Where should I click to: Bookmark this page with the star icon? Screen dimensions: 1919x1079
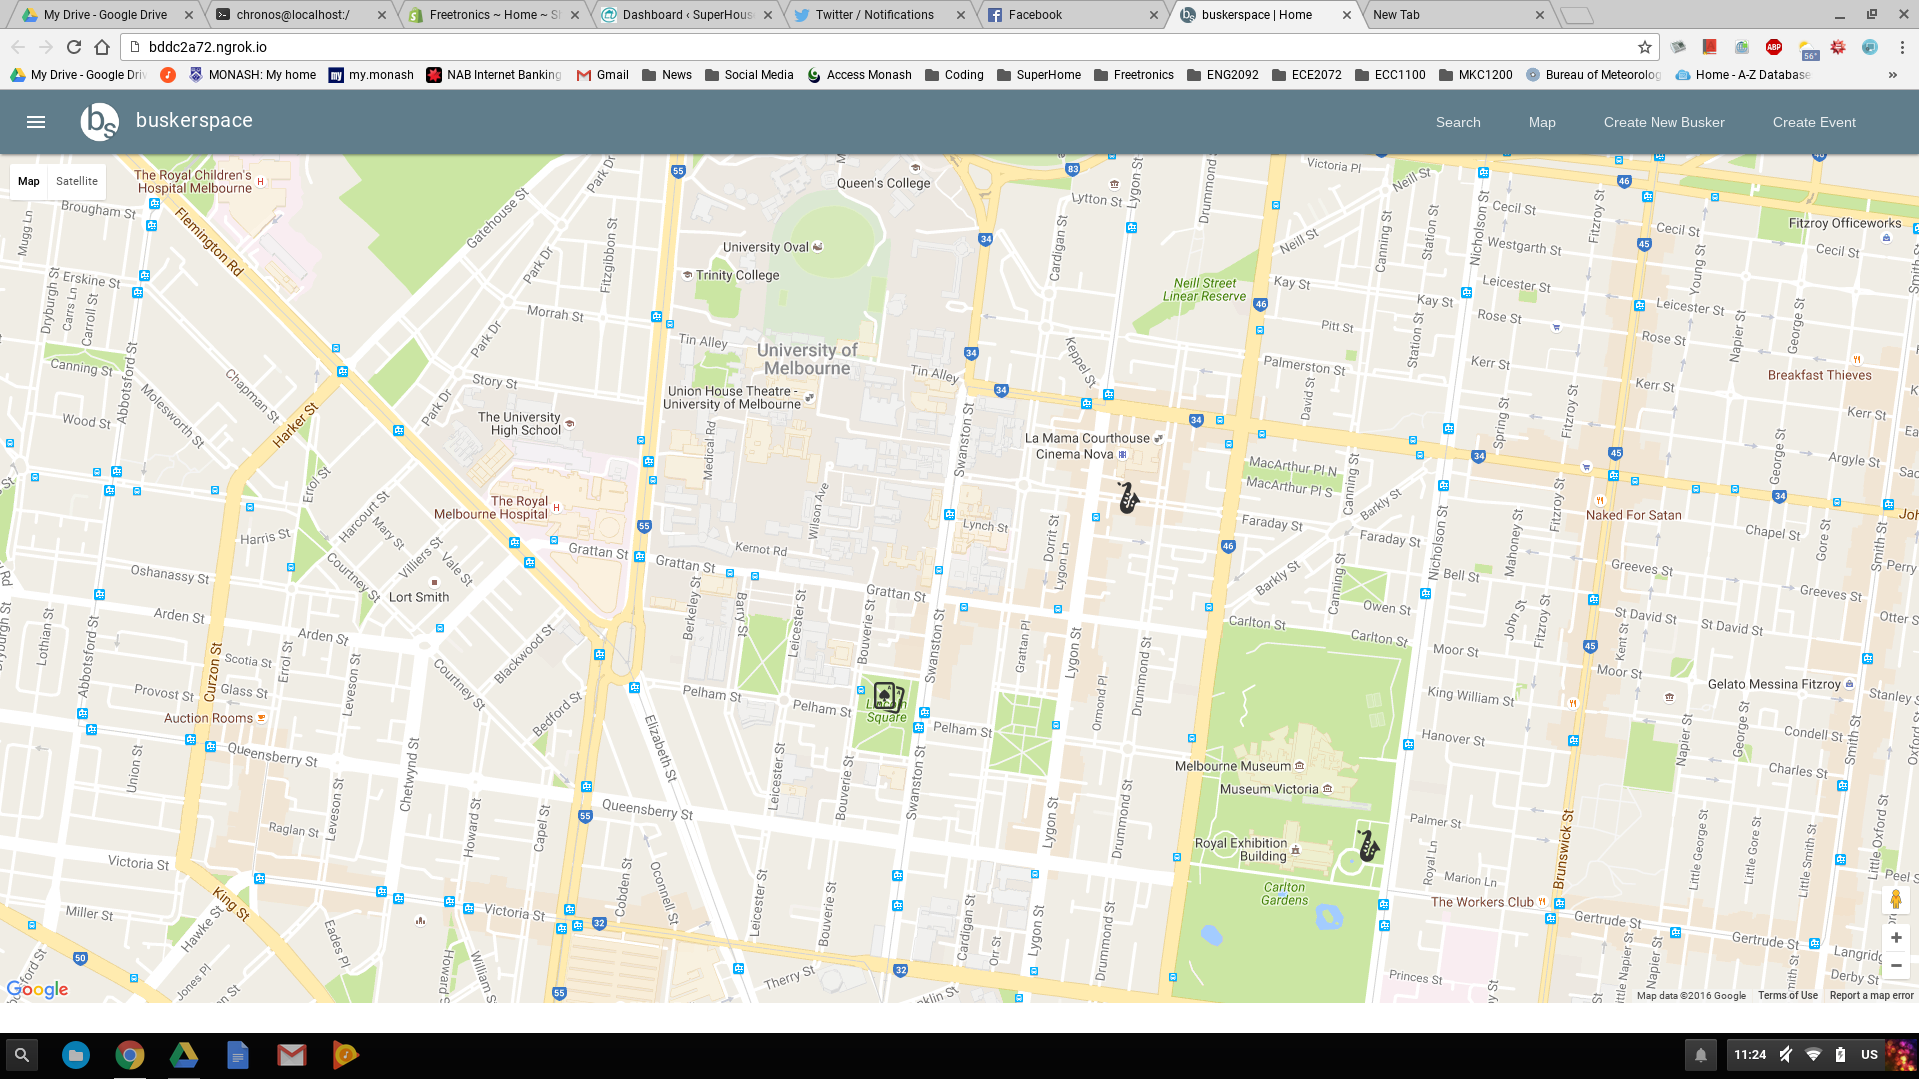(x=1644, y=47)
